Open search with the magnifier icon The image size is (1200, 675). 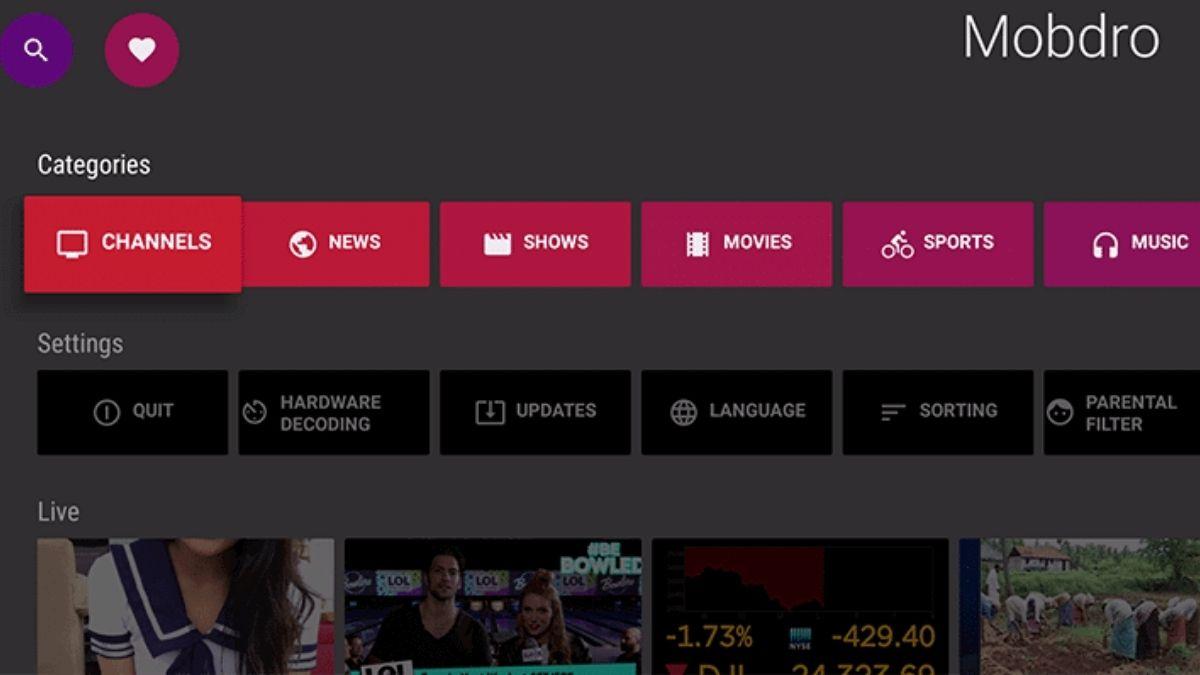point(36,50)
